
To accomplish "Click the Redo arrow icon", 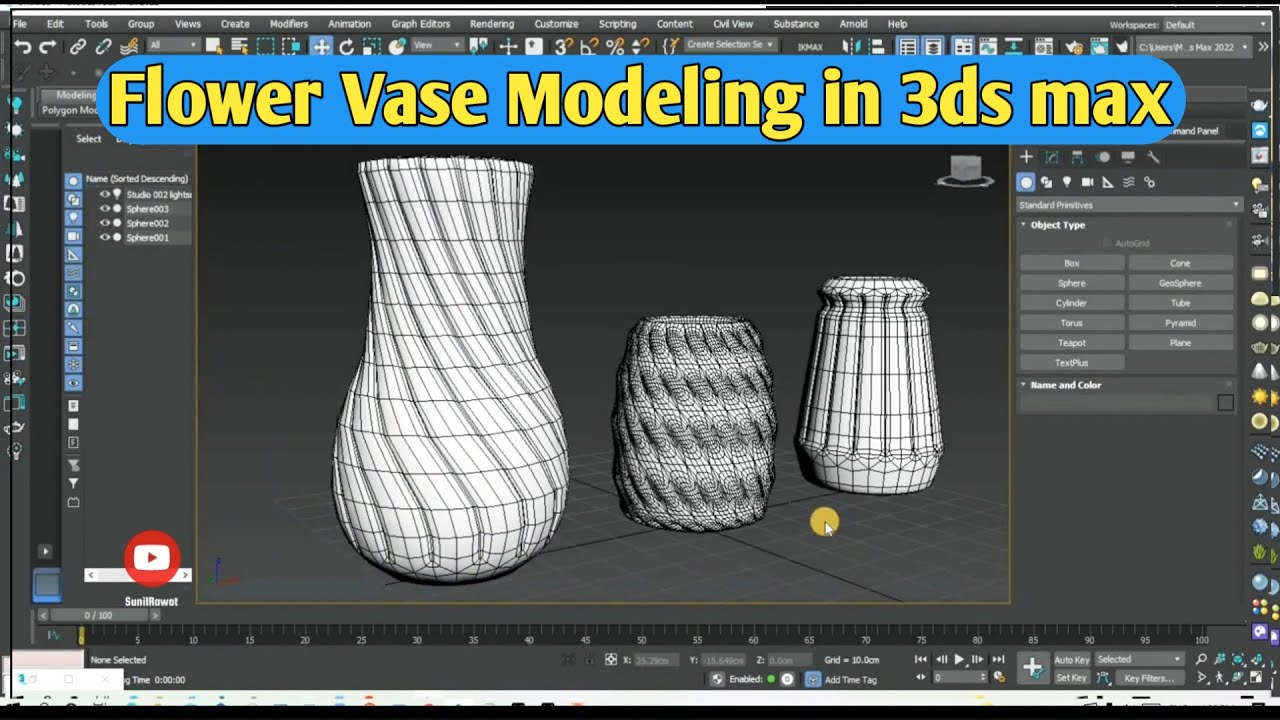I will point(46,46).
